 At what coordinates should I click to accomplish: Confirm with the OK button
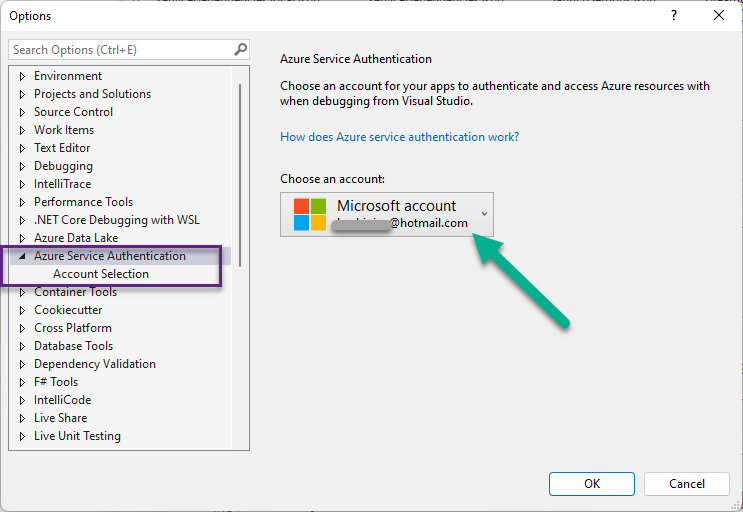pyautogui.click(x=592, y=484)
